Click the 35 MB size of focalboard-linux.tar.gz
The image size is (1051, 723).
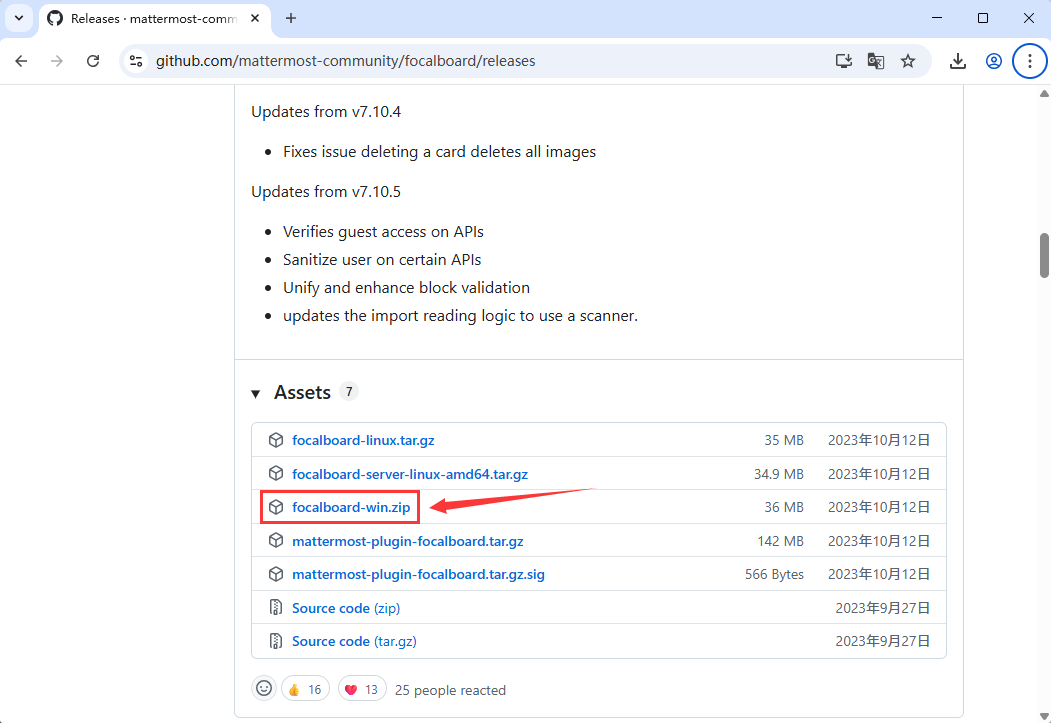[784, 440]
